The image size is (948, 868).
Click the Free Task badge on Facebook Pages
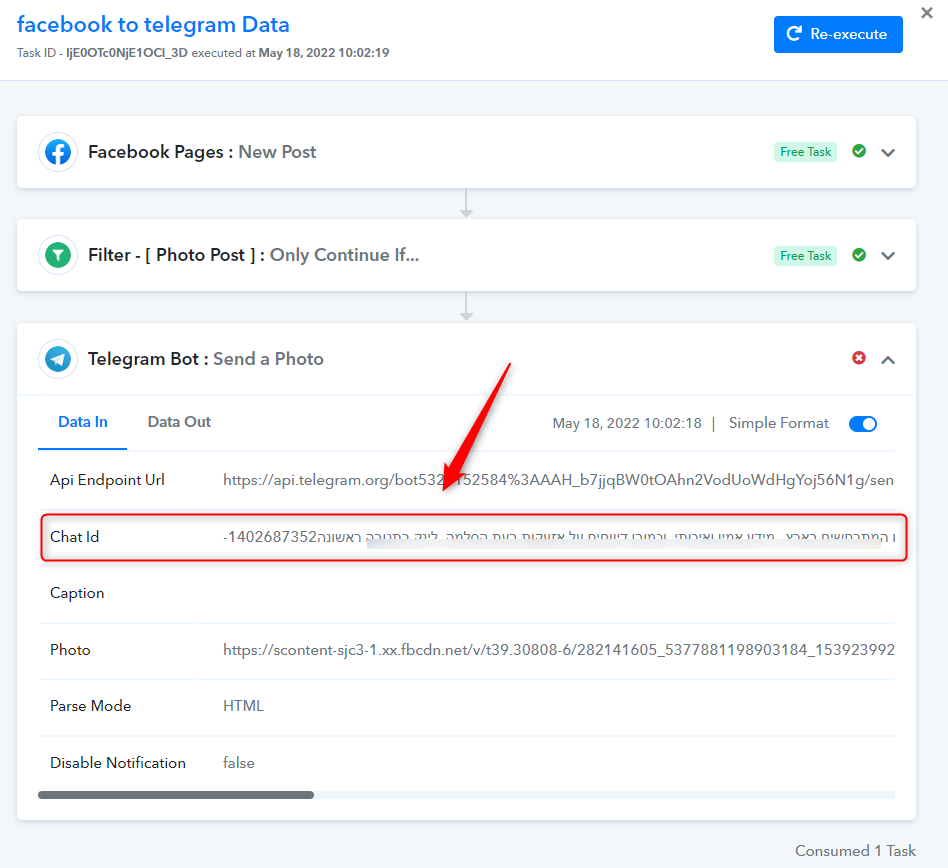coord(805,152)
